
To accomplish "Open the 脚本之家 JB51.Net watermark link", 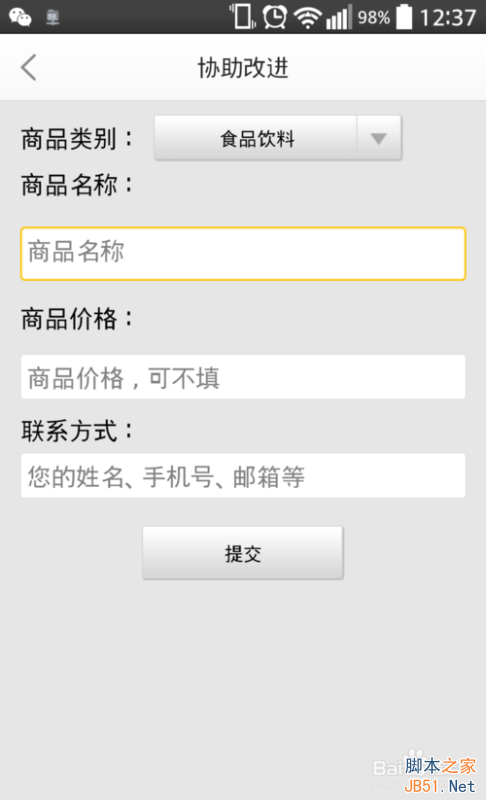I will point(440,775).
